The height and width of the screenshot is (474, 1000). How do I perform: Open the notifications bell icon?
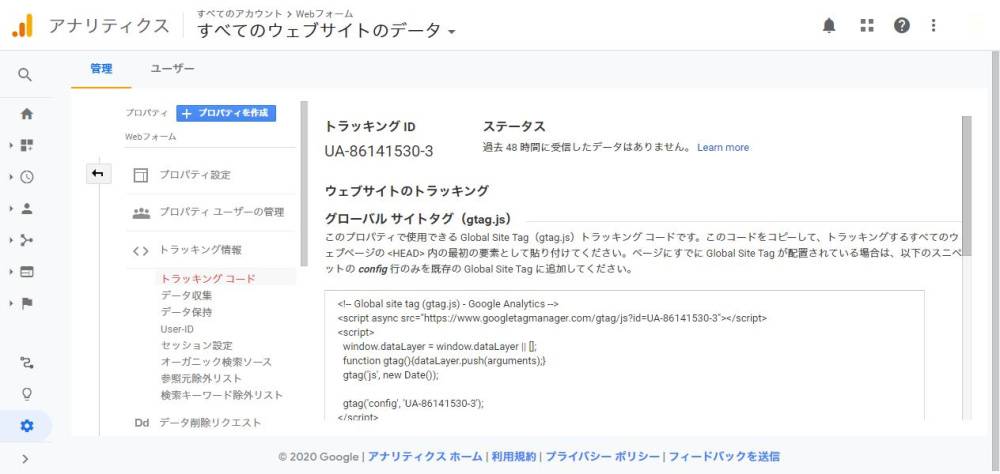(x=829, y=26)
